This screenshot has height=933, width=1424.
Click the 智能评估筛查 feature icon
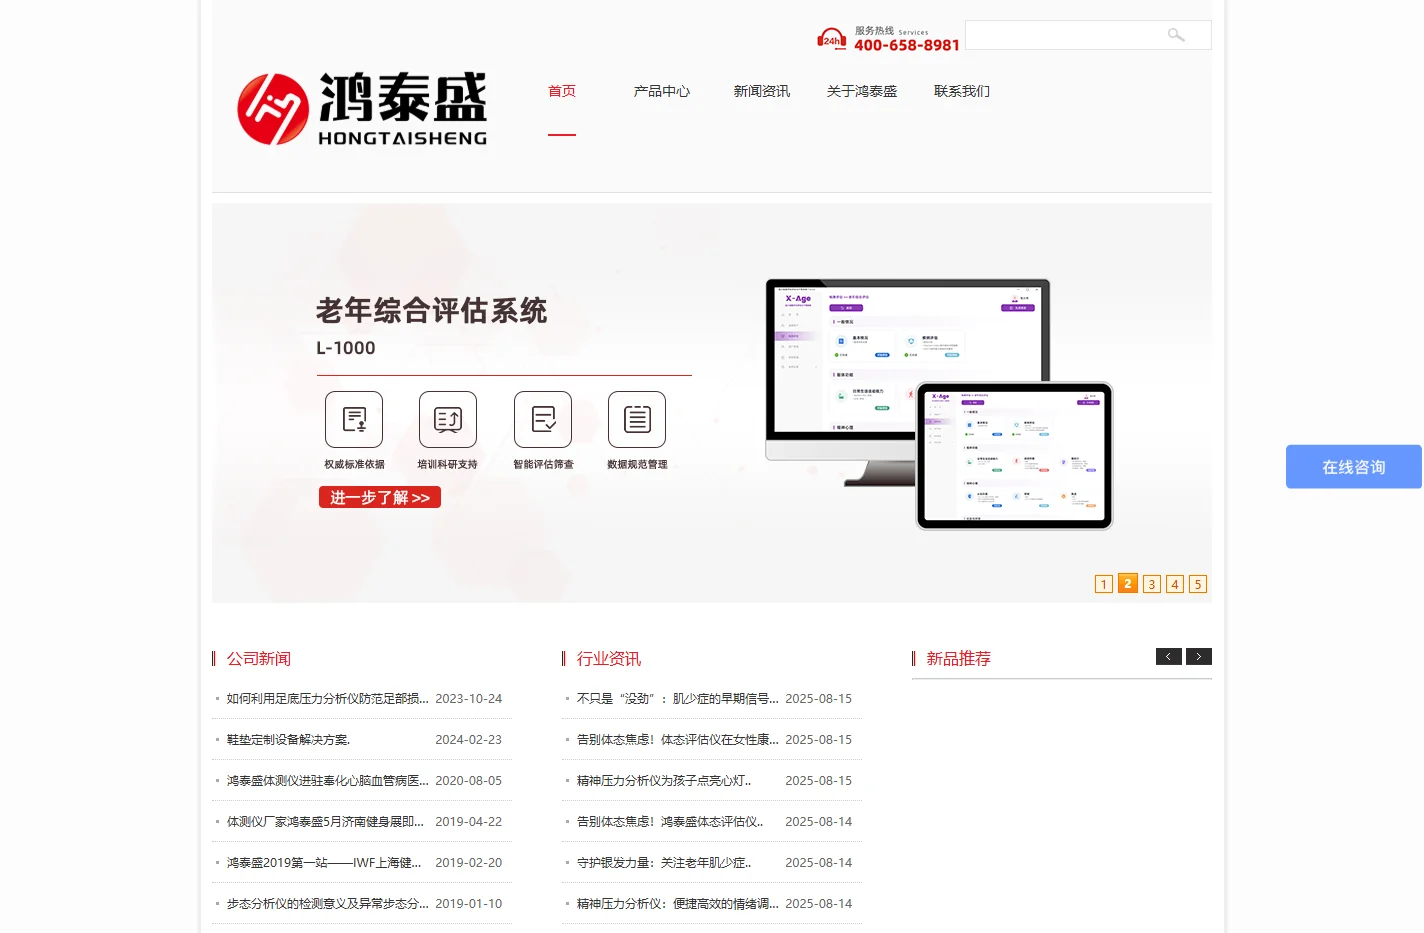tap(543, 419)
